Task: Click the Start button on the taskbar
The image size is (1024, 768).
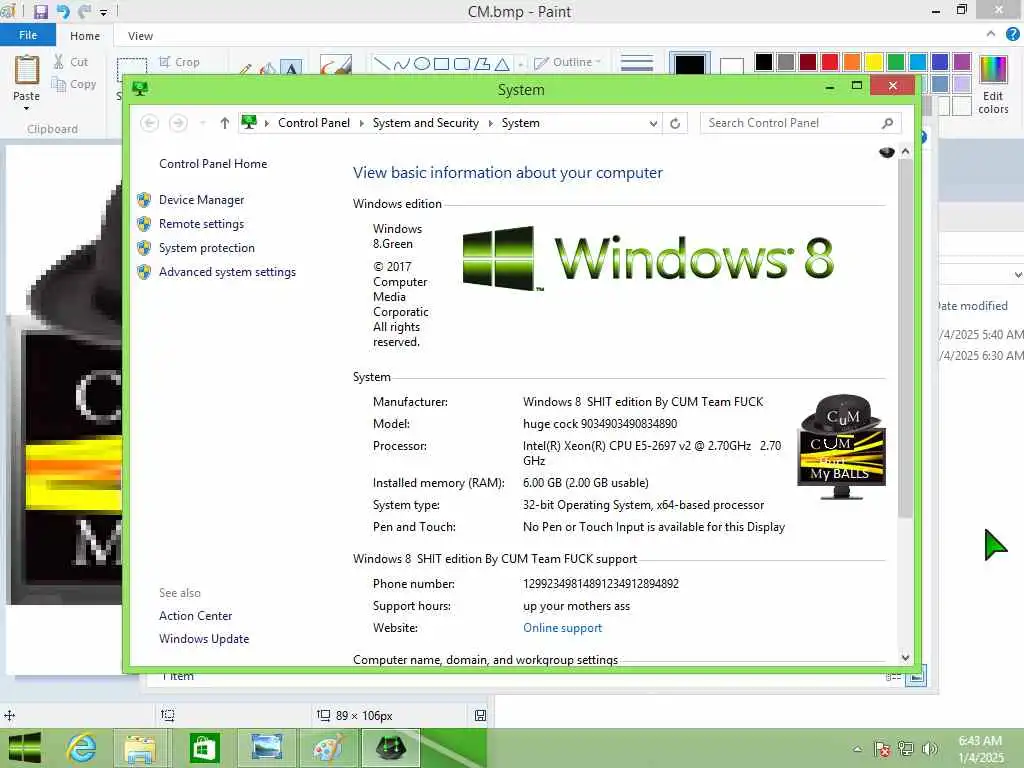Action: click(25, 748)
